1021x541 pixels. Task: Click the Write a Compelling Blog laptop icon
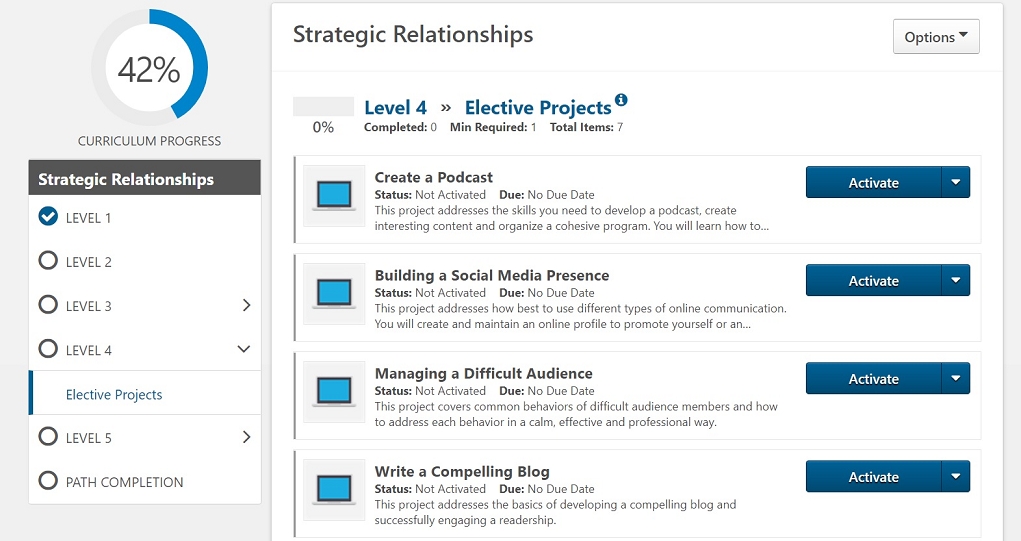point(334,490)
